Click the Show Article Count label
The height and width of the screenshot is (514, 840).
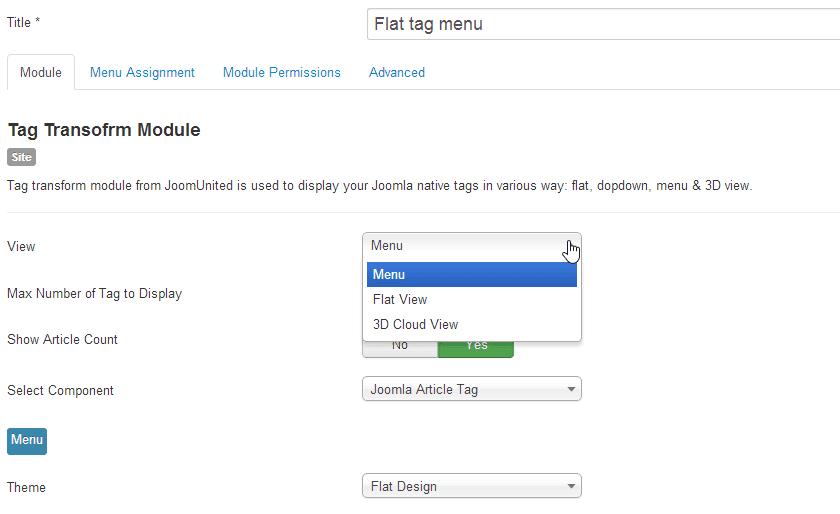coord(62,340)
